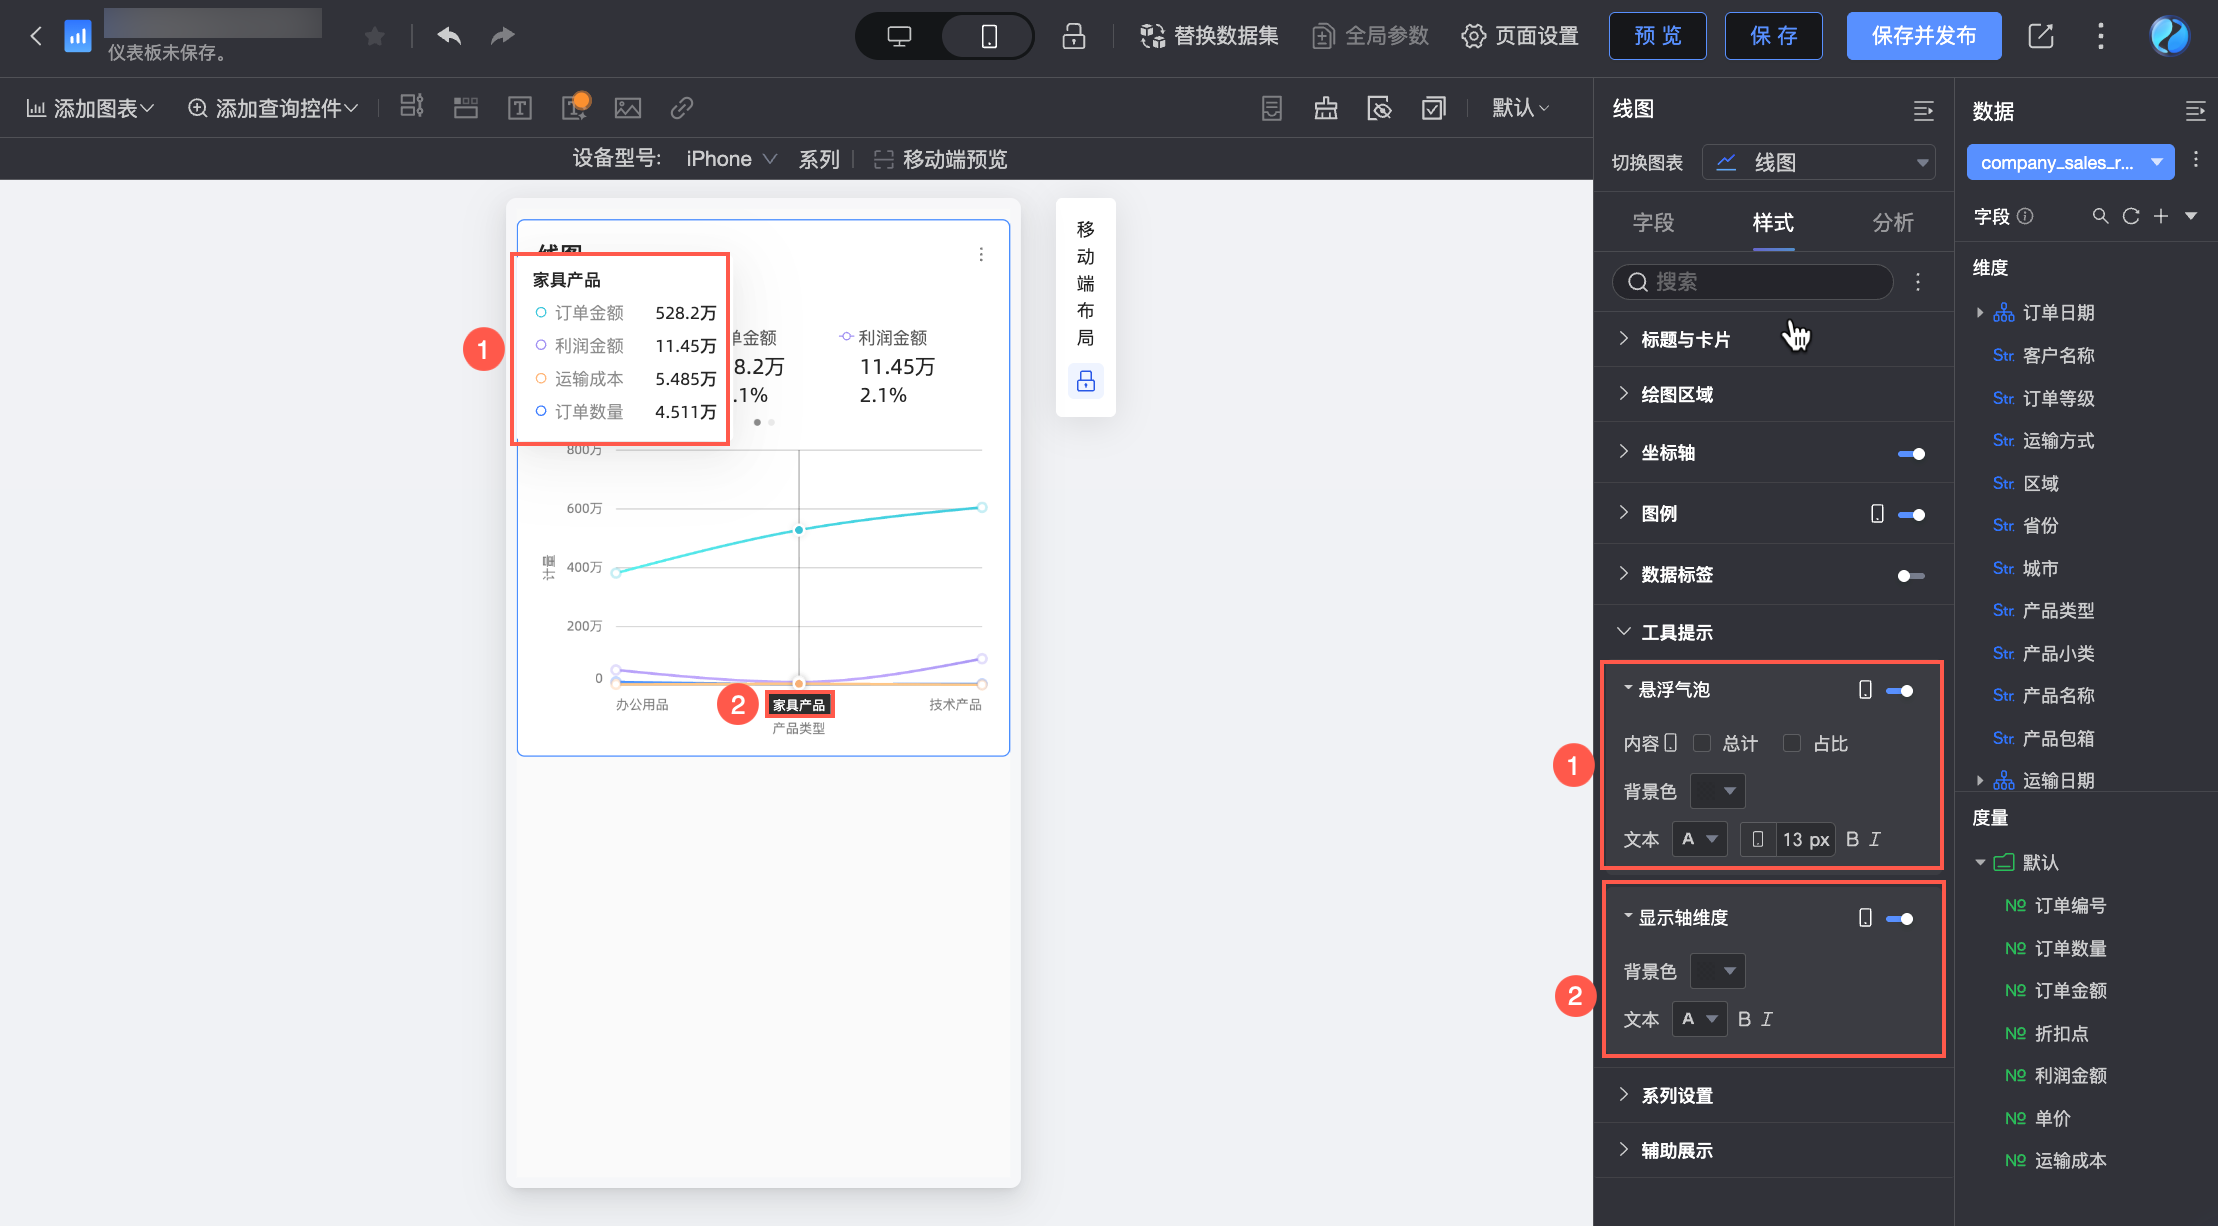
Task: Expand the 订单日期 dimension tree
Action: (x=1980, y=312)
